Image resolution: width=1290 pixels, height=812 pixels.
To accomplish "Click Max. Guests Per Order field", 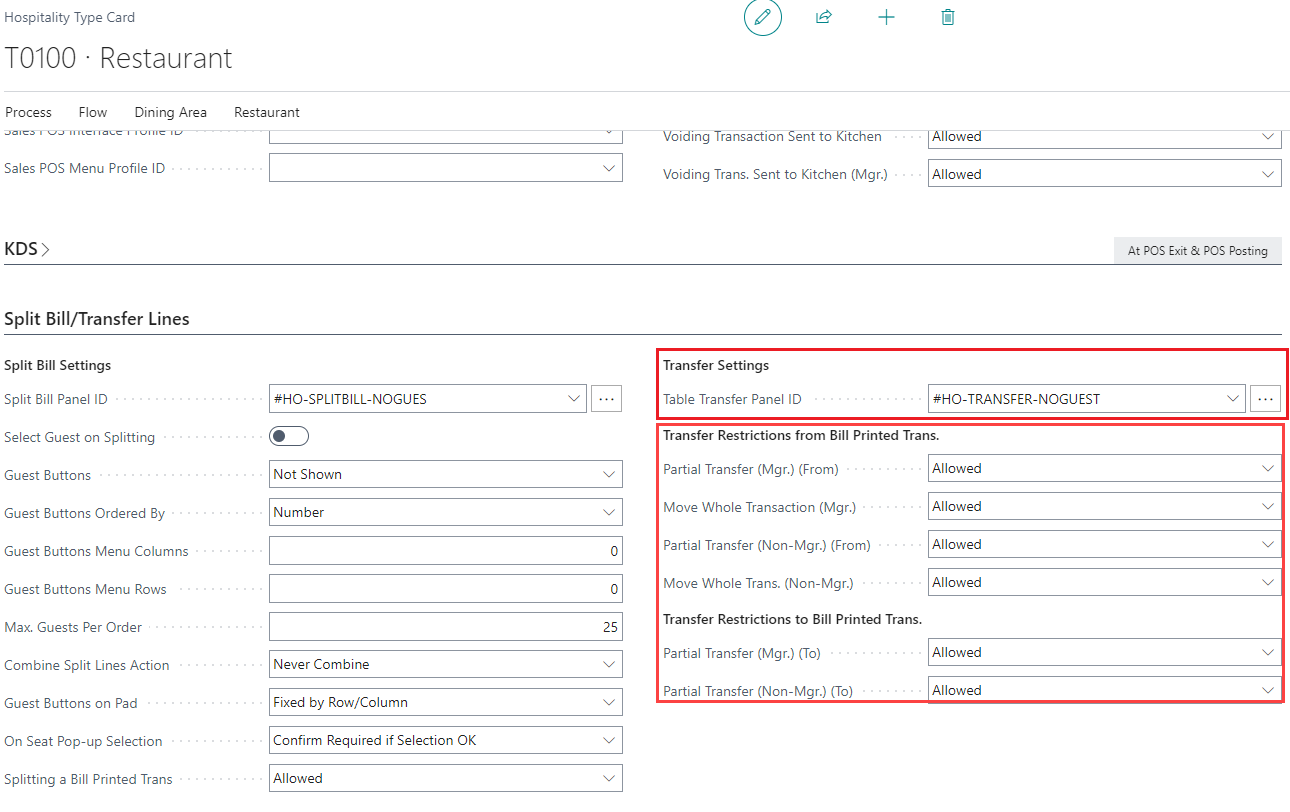I will [445, 627].
